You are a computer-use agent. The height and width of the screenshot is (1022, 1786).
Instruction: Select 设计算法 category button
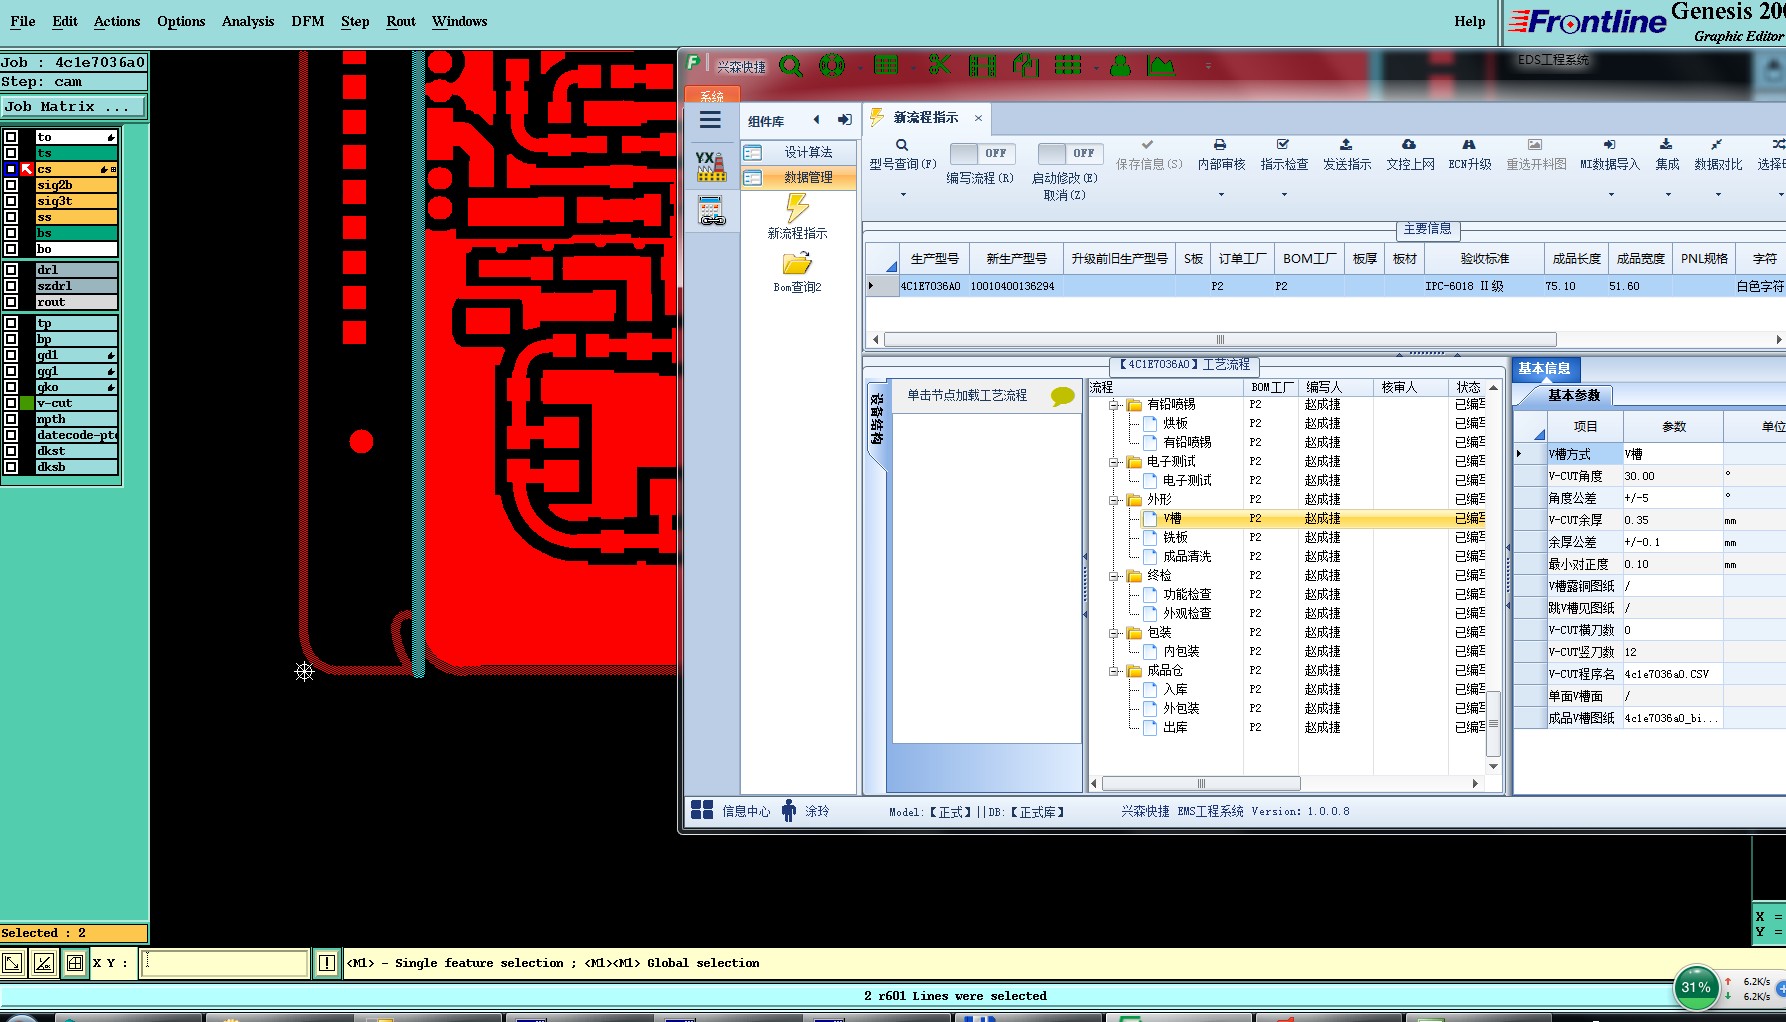click(x=799, y=152)
